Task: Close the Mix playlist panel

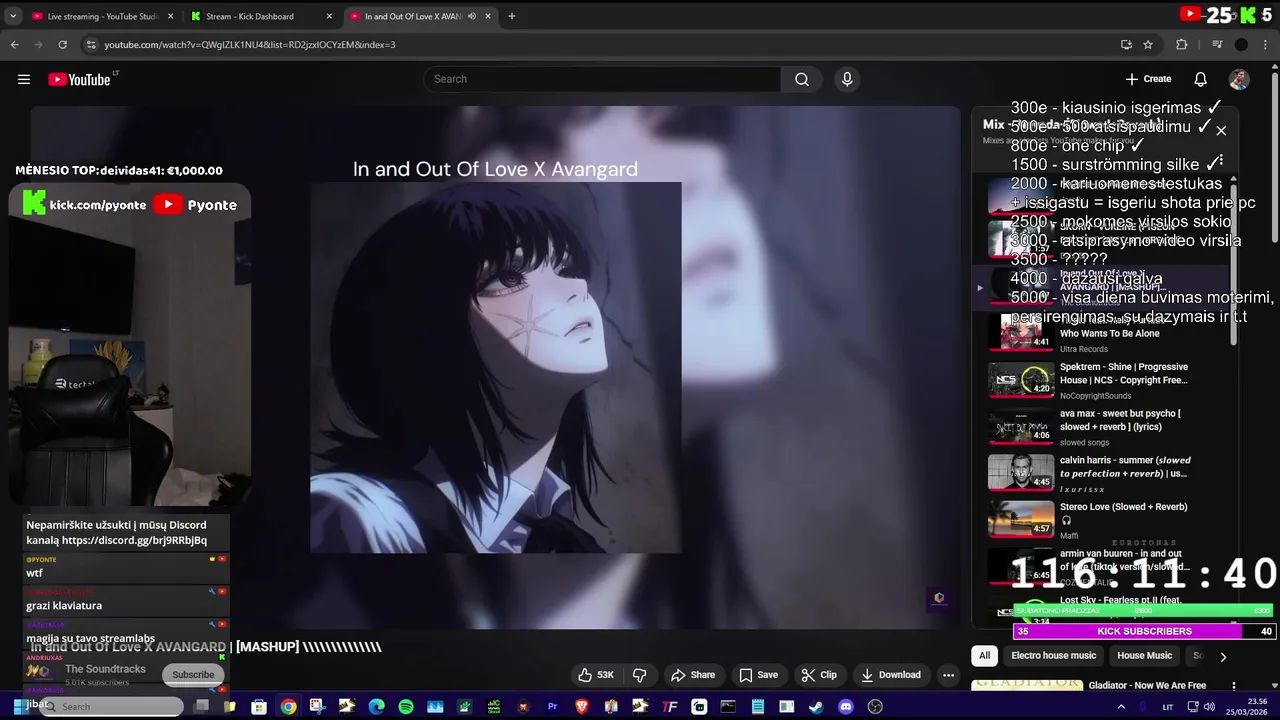Action: tap(1221, 130)
